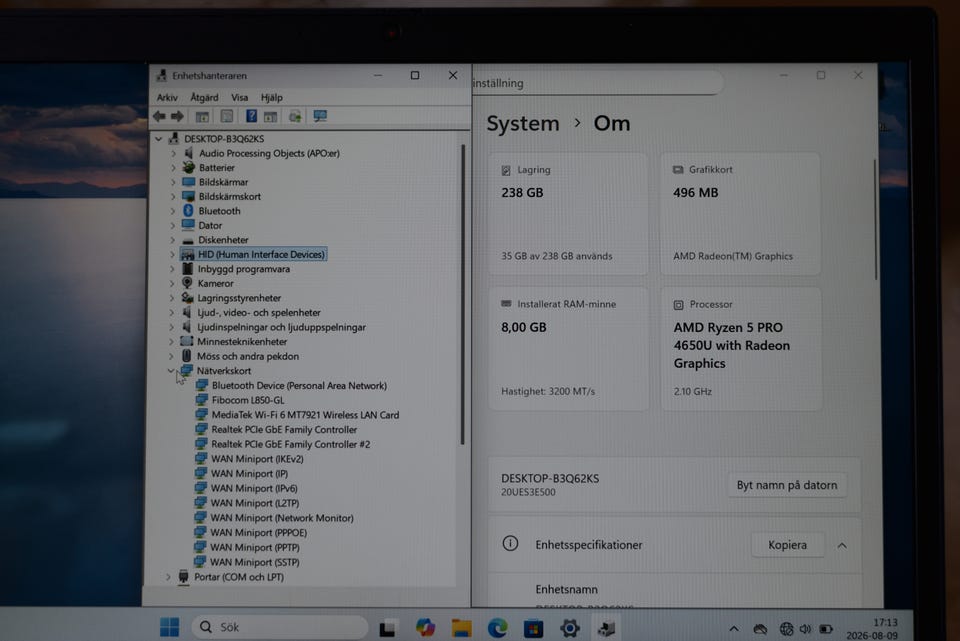This screenshot has width=960, height=641.
Task: Select Realtek PCIe GbE Family Controller #2
Action: point(291,444)
